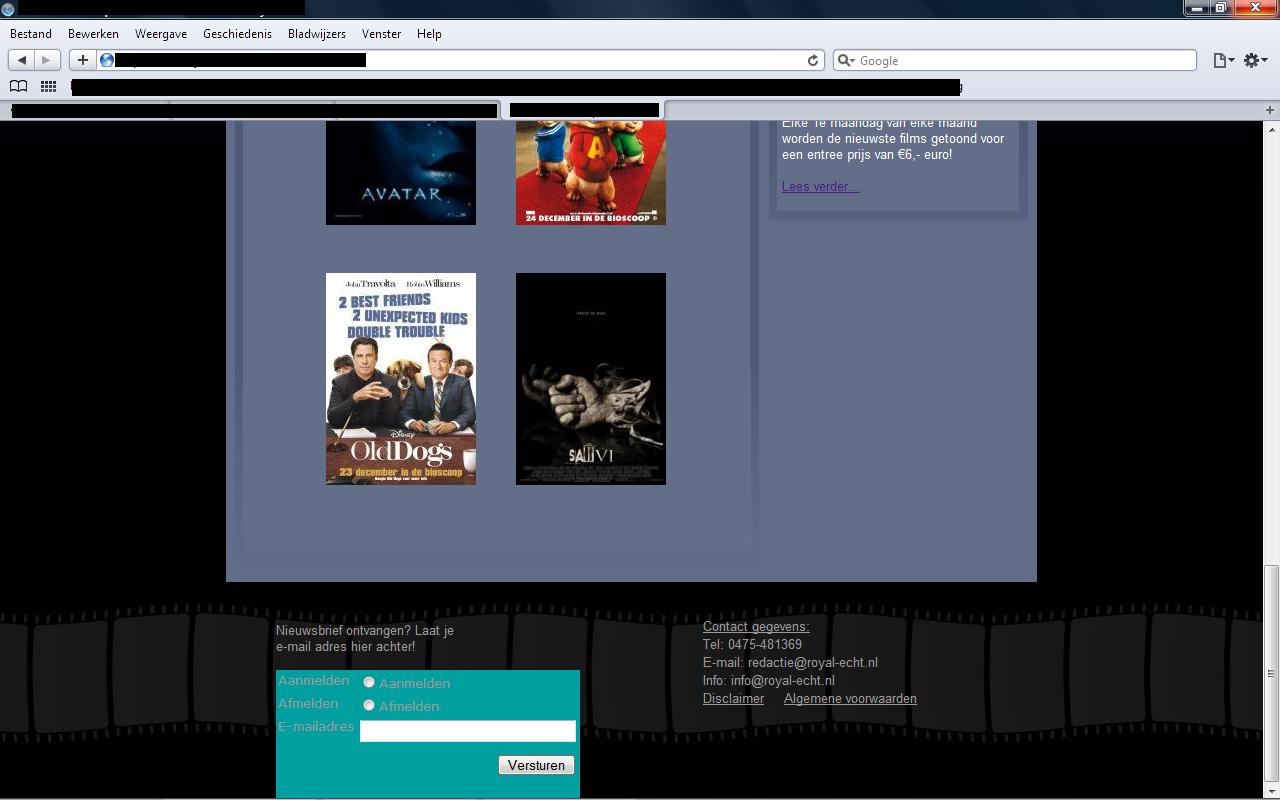The image size is (1280, 800).
Task: Follow the Lees verder link
Action: 820,186
